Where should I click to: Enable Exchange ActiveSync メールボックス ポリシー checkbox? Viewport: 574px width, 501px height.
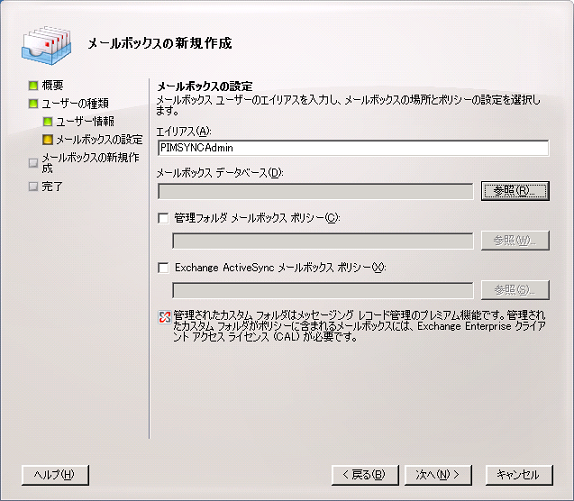163,268
